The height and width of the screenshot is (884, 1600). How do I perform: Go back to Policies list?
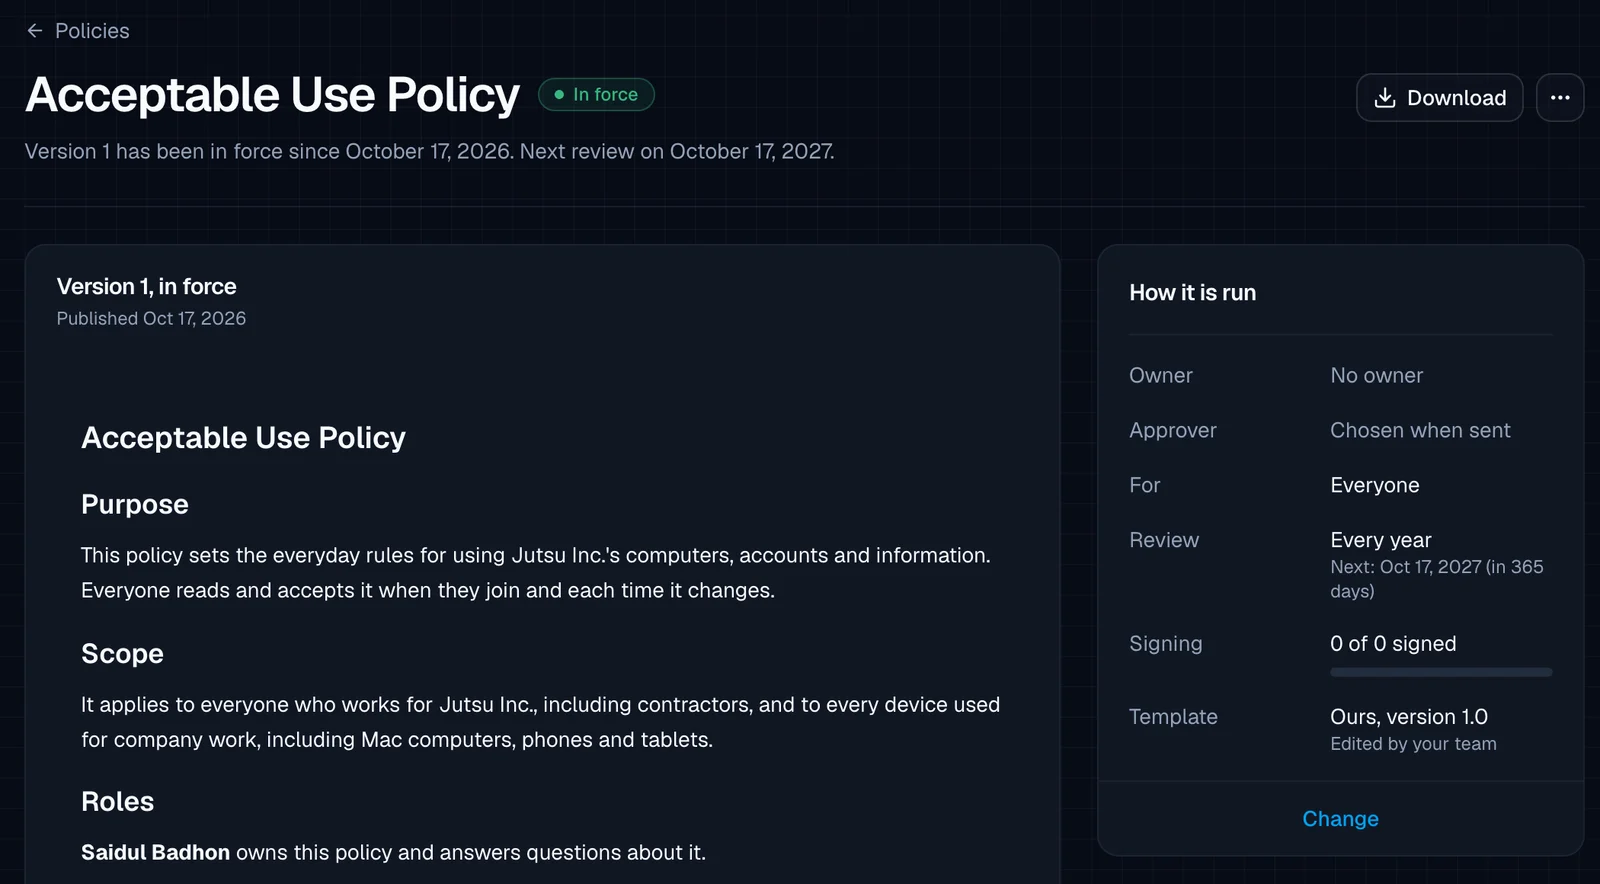click(78, 31)
